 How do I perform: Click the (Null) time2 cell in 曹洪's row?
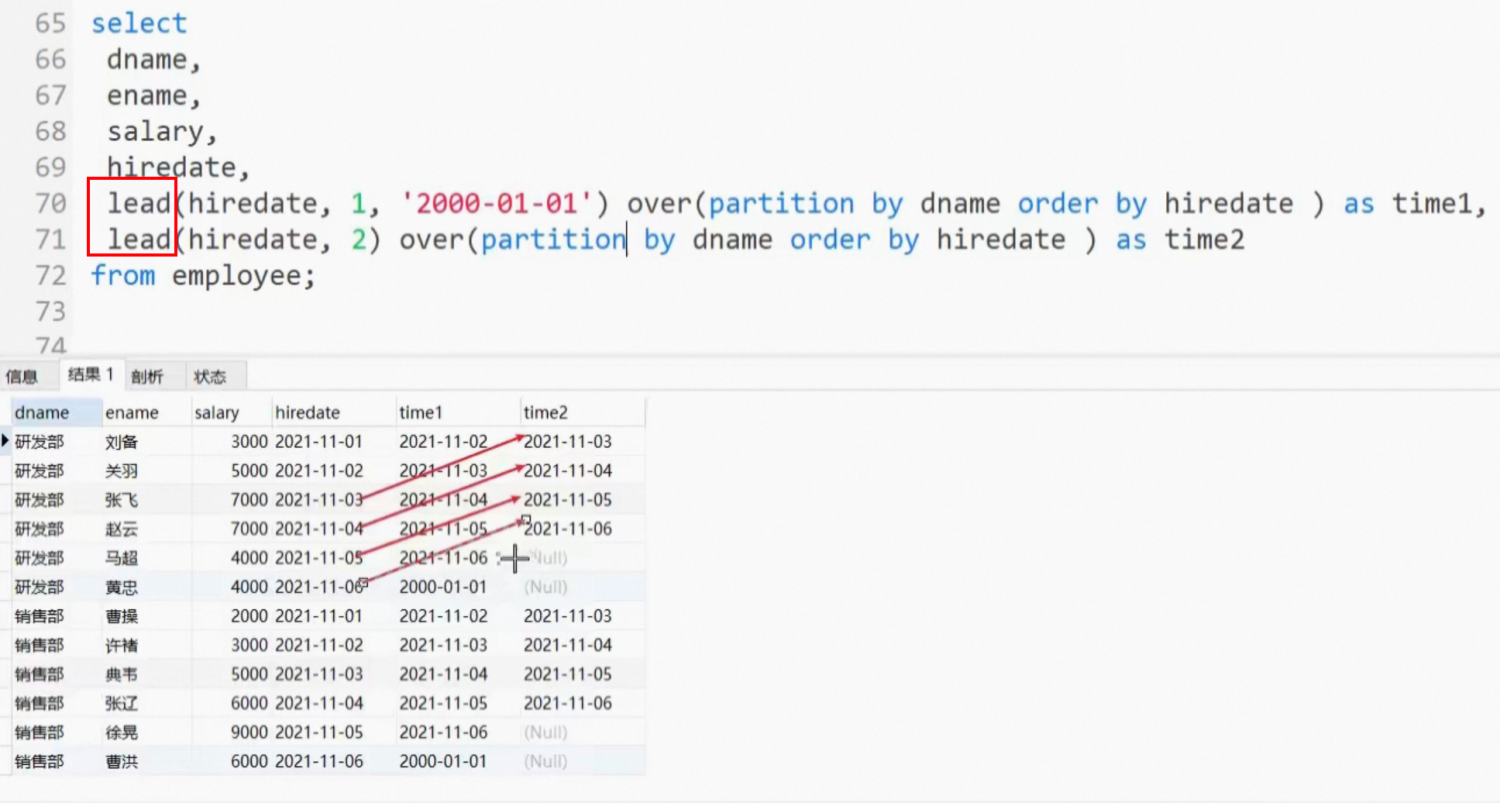click(546, 761)
